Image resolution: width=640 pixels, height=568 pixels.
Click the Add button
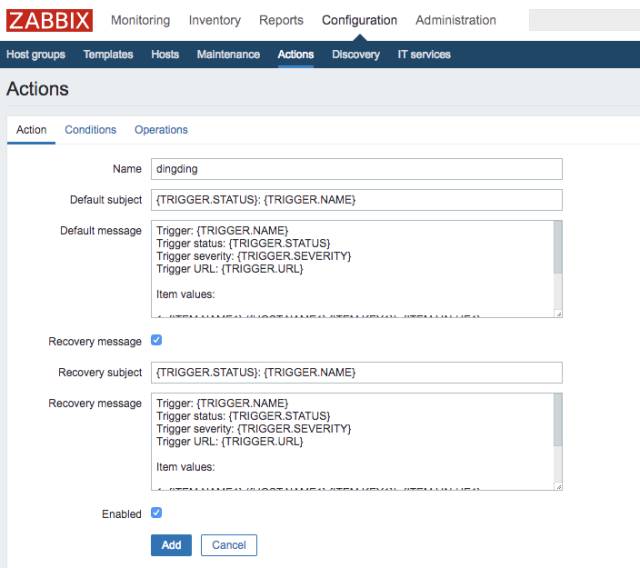(171, 545)
